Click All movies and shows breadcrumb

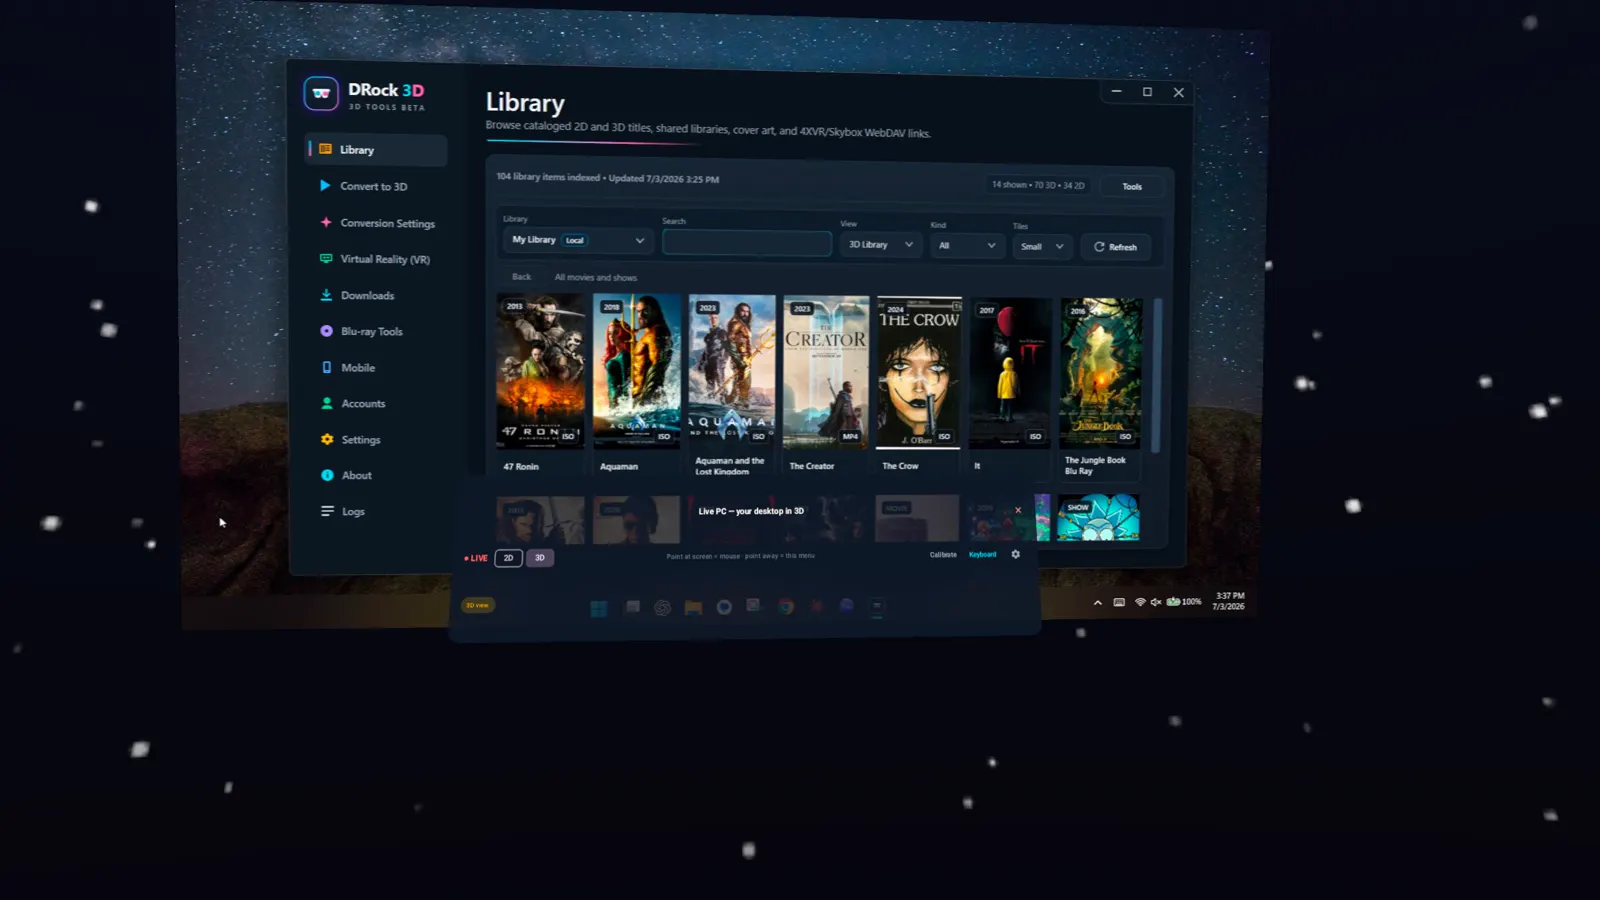pos(595,278)
